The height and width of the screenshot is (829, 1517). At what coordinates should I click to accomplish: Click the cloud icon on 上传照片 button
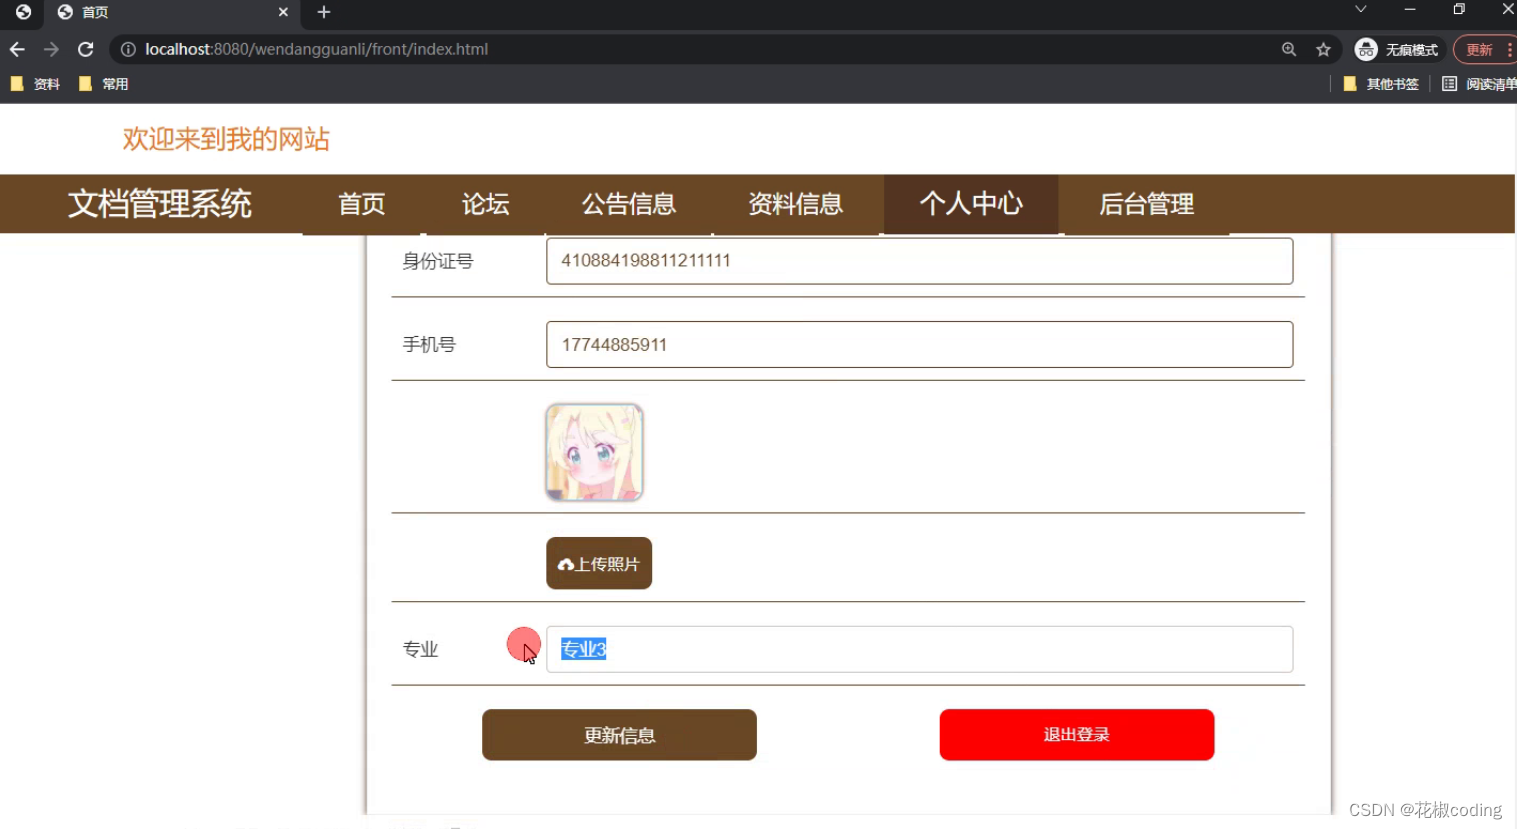567,563
